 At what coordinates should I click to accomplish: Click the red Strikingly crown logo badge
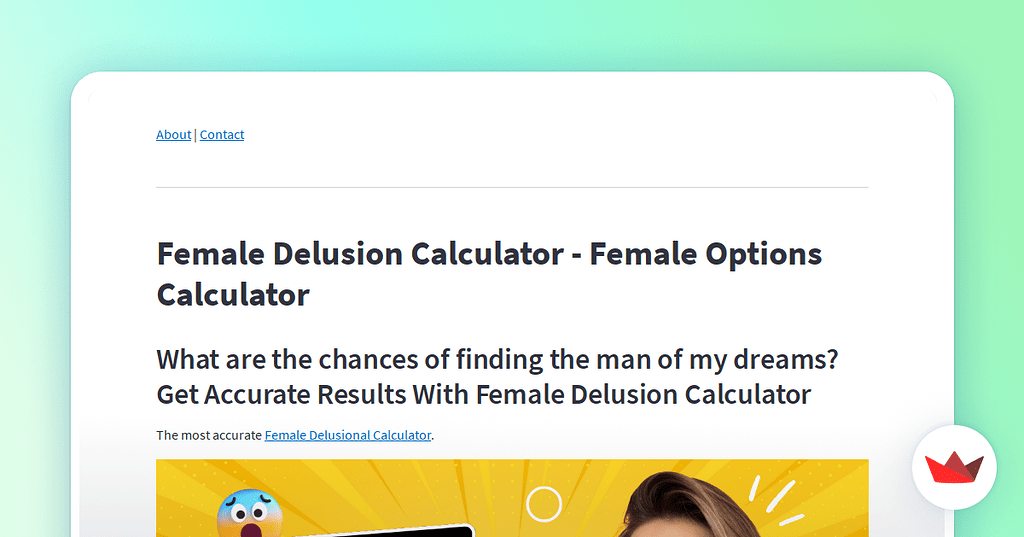(954, 468)
